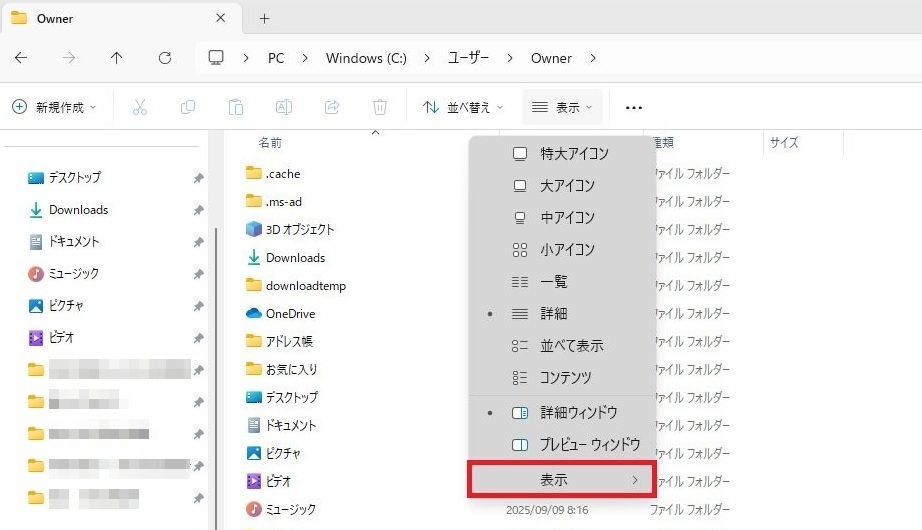This screenshot has height=530, width=922.
Task: Click the Delete trash can icon
Action: [380, 107]
